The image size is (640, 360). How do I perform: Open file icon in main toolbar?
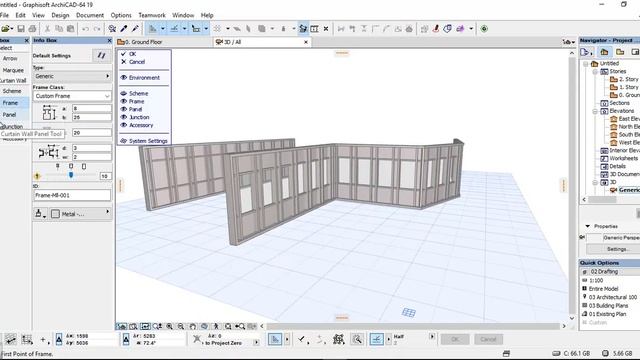(6, 29)
